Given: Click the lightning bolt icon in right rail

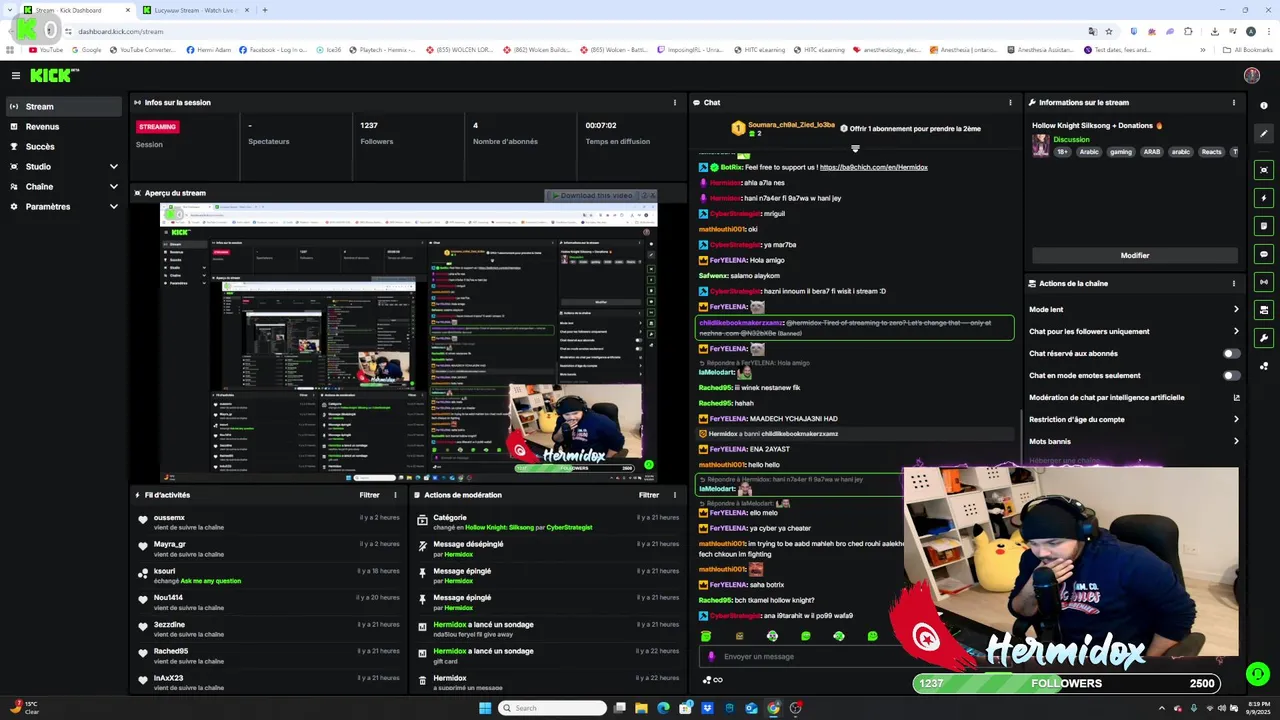Looking at the screenshot, I should coord(1264,198).
